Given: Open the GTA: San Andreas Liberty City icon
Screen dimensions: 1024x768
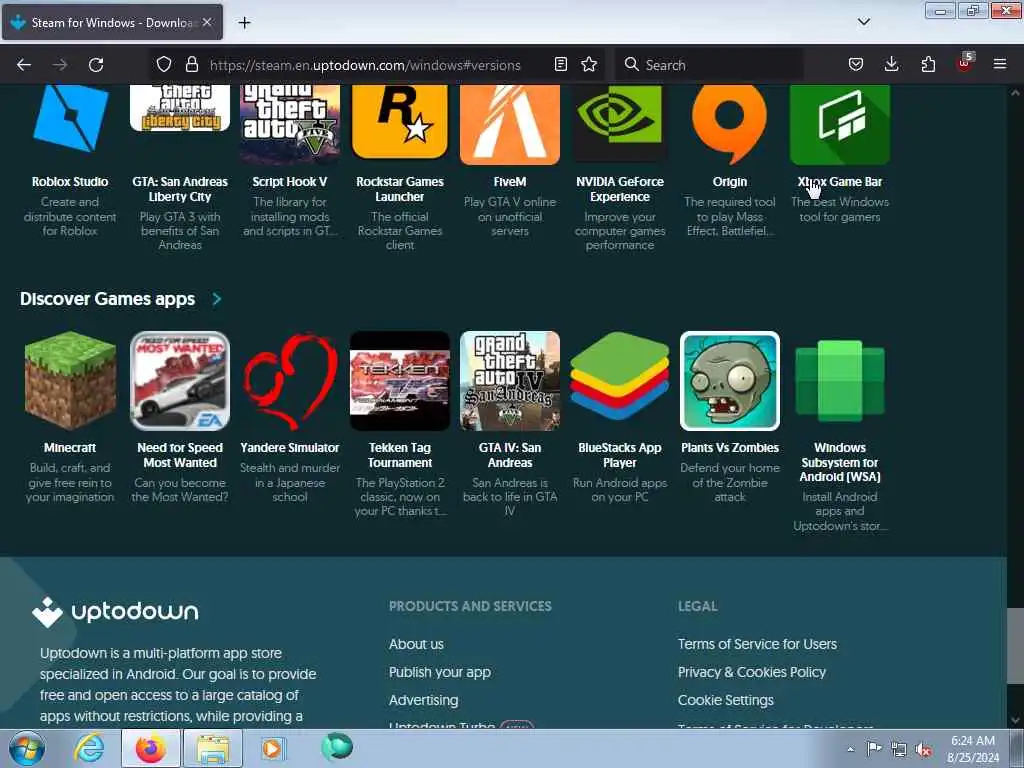Looking at the screenshot, I should (x=180, y=108).
